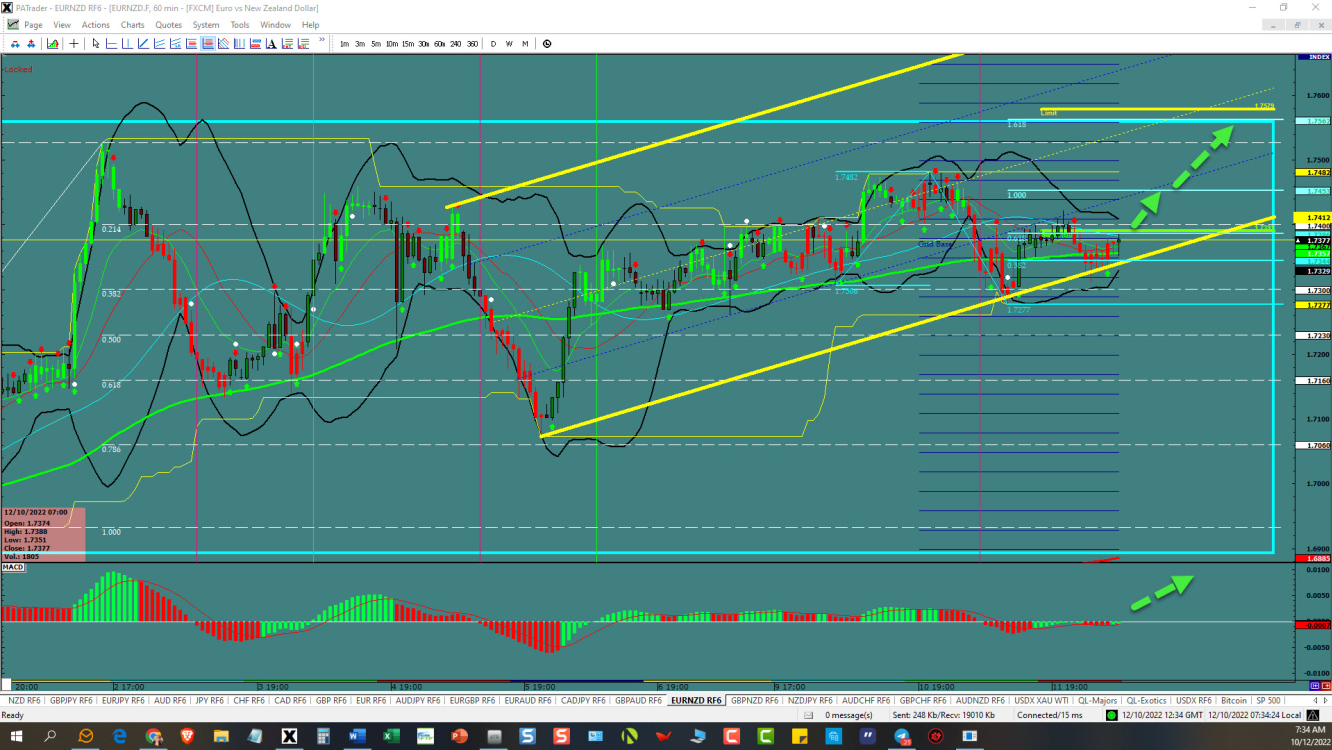Switch chart to 240 minute timeframe
Image resolution: width=1332 pixels, height=750 pixels.
coord(456,44)
